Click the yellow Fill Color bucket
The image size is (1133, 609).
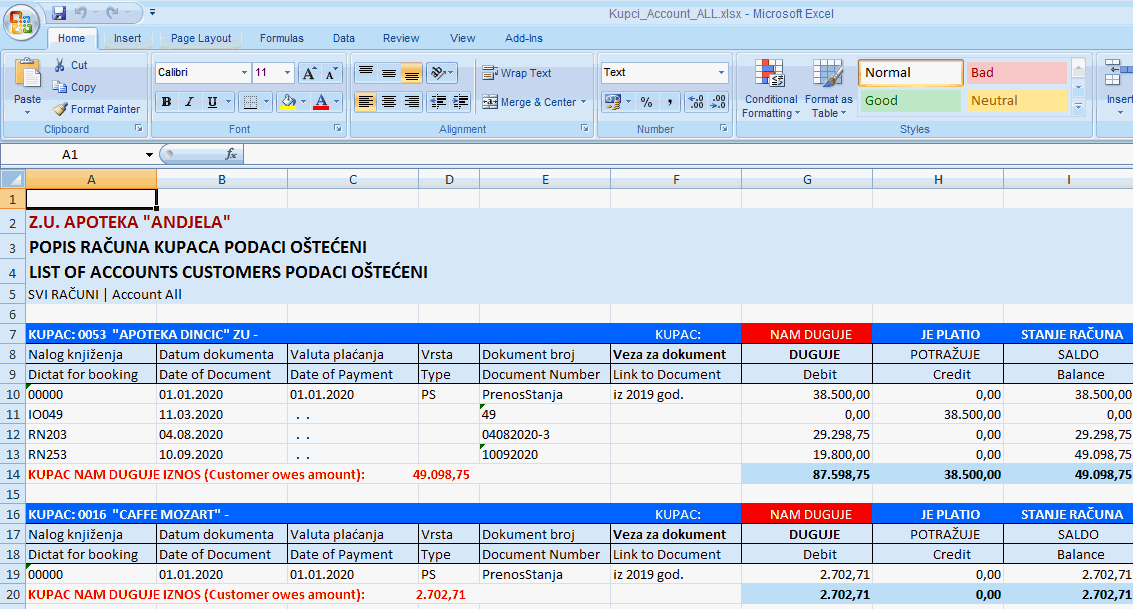pos(288,102)
